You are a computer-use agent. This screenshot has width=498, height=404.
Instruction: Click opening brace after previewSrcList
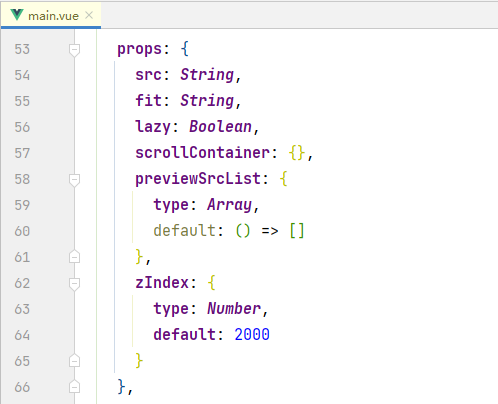pyautogui.click(x=283, y=179)
